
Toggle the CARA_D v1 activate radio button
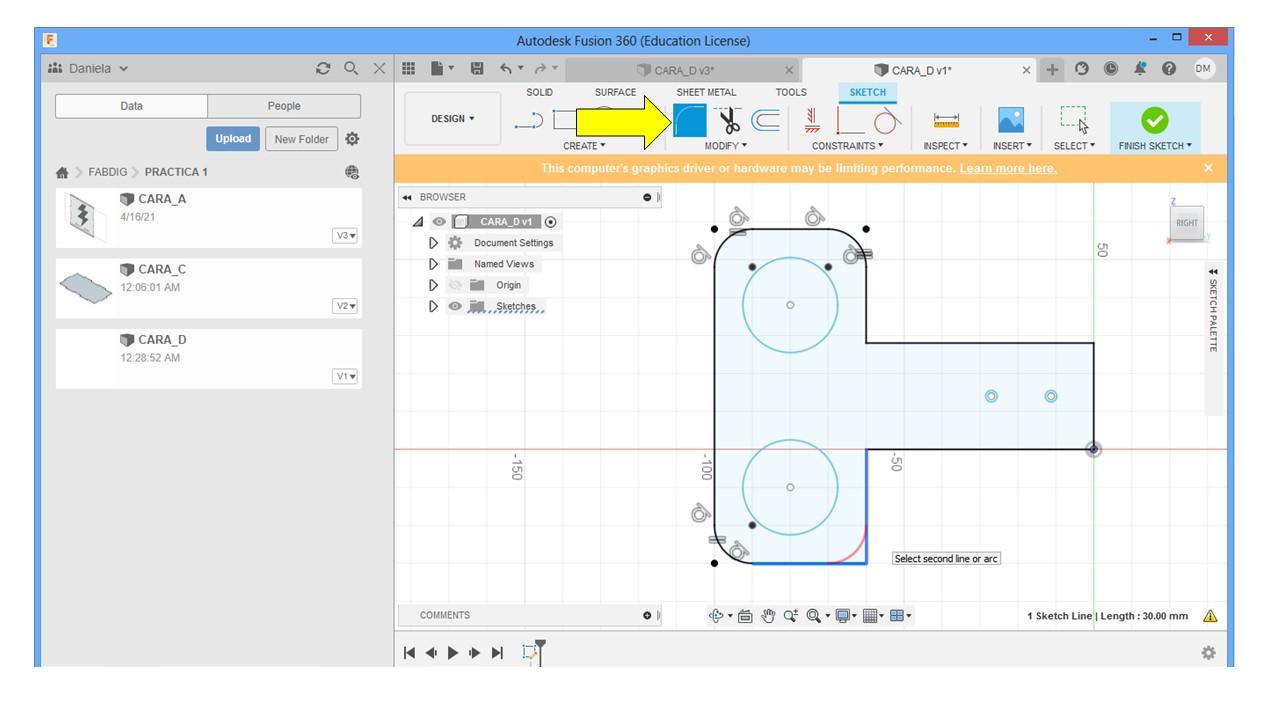(x=551, y=222)
